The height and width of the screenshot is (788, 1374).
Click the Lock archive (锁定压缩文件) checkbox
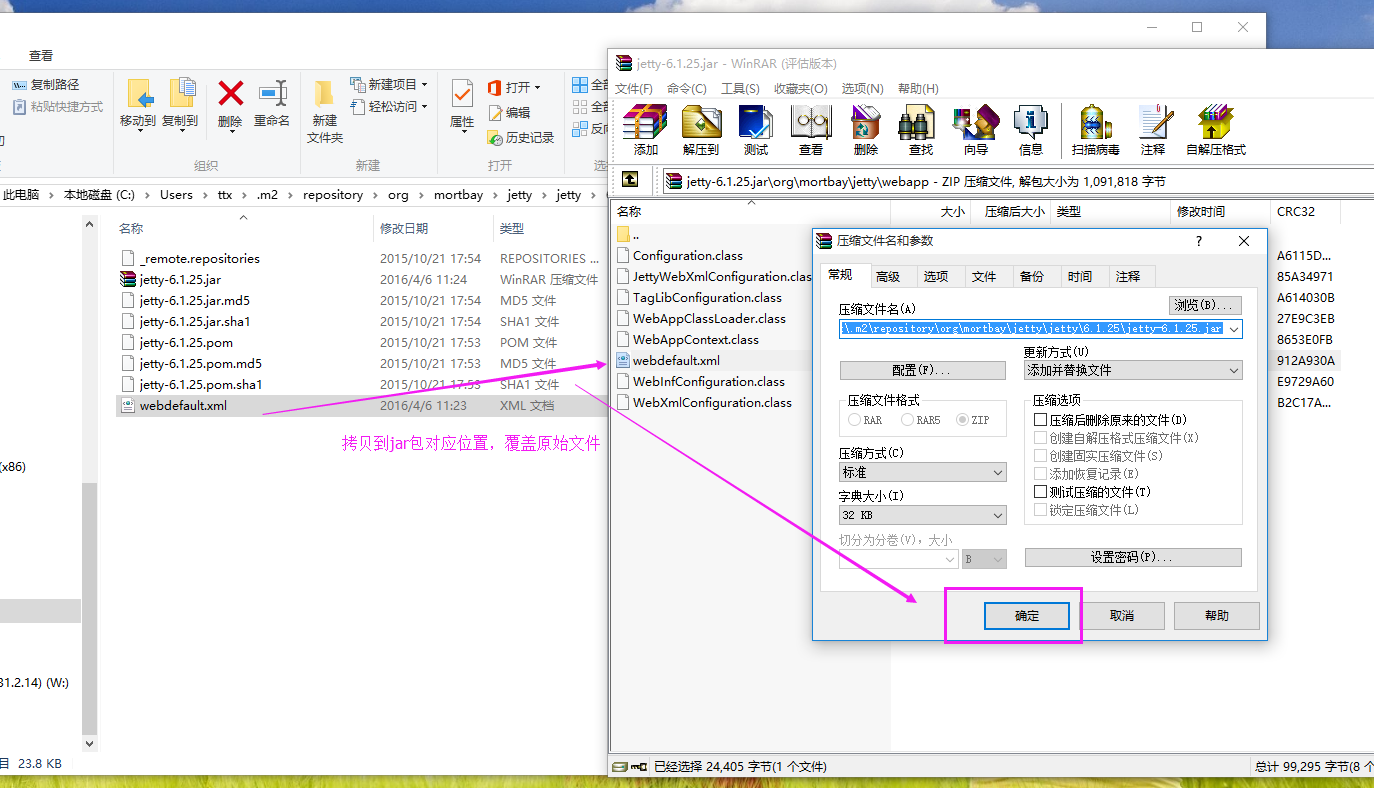1041,510
